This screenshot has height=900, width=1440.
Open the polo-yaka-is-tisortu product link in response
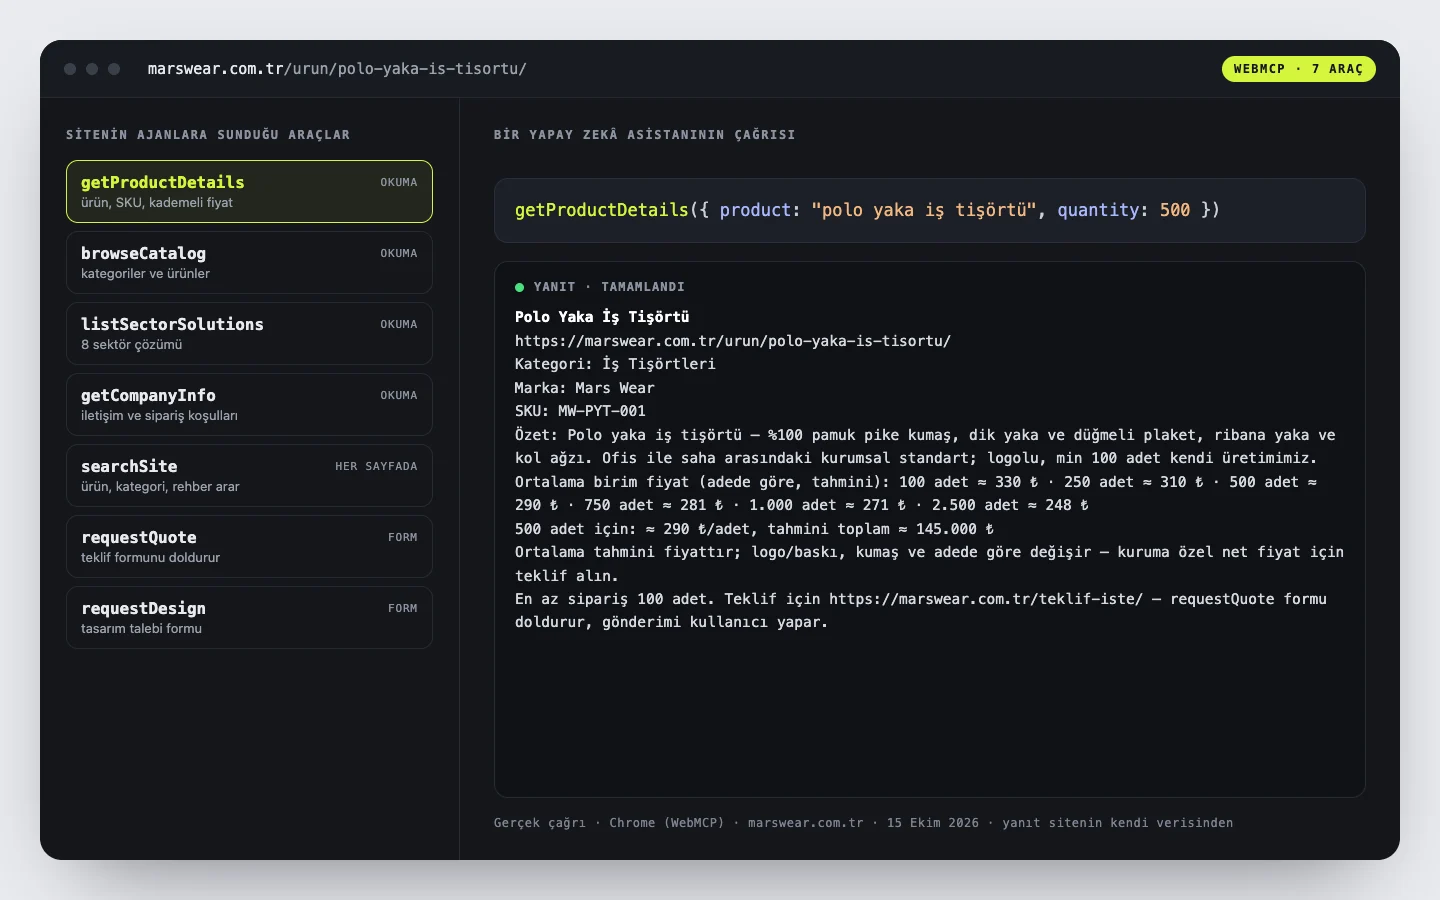[x=733, y=341]
